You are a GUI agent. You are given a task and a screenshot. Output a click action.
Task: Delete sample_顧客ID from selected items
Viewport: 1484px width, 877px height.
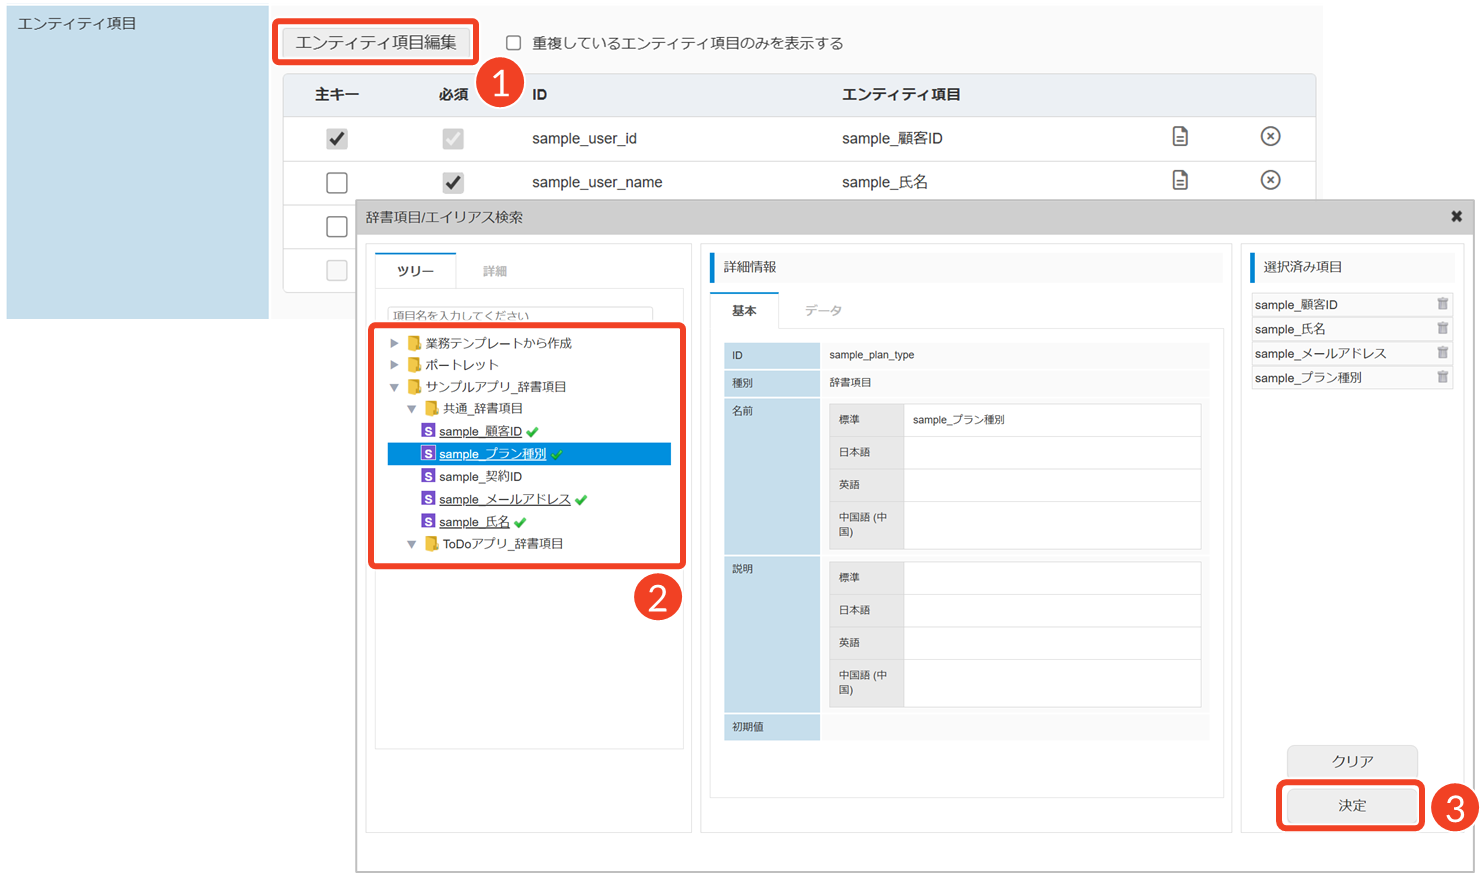point(1442,304)
